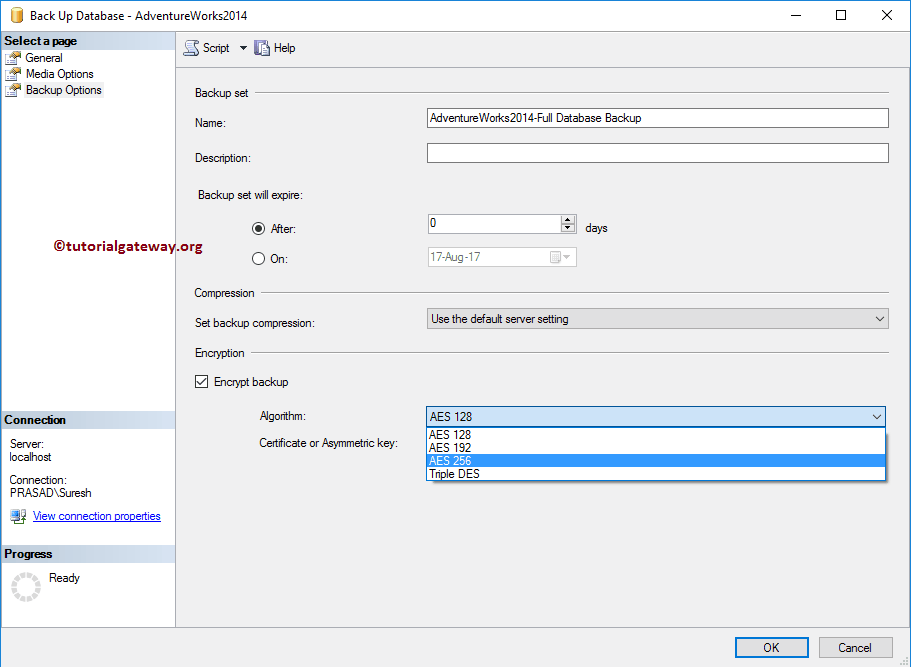Click the database icon in title bar
Image resolution: width=911 pixels, height=667 pixels.
(16, 15)
